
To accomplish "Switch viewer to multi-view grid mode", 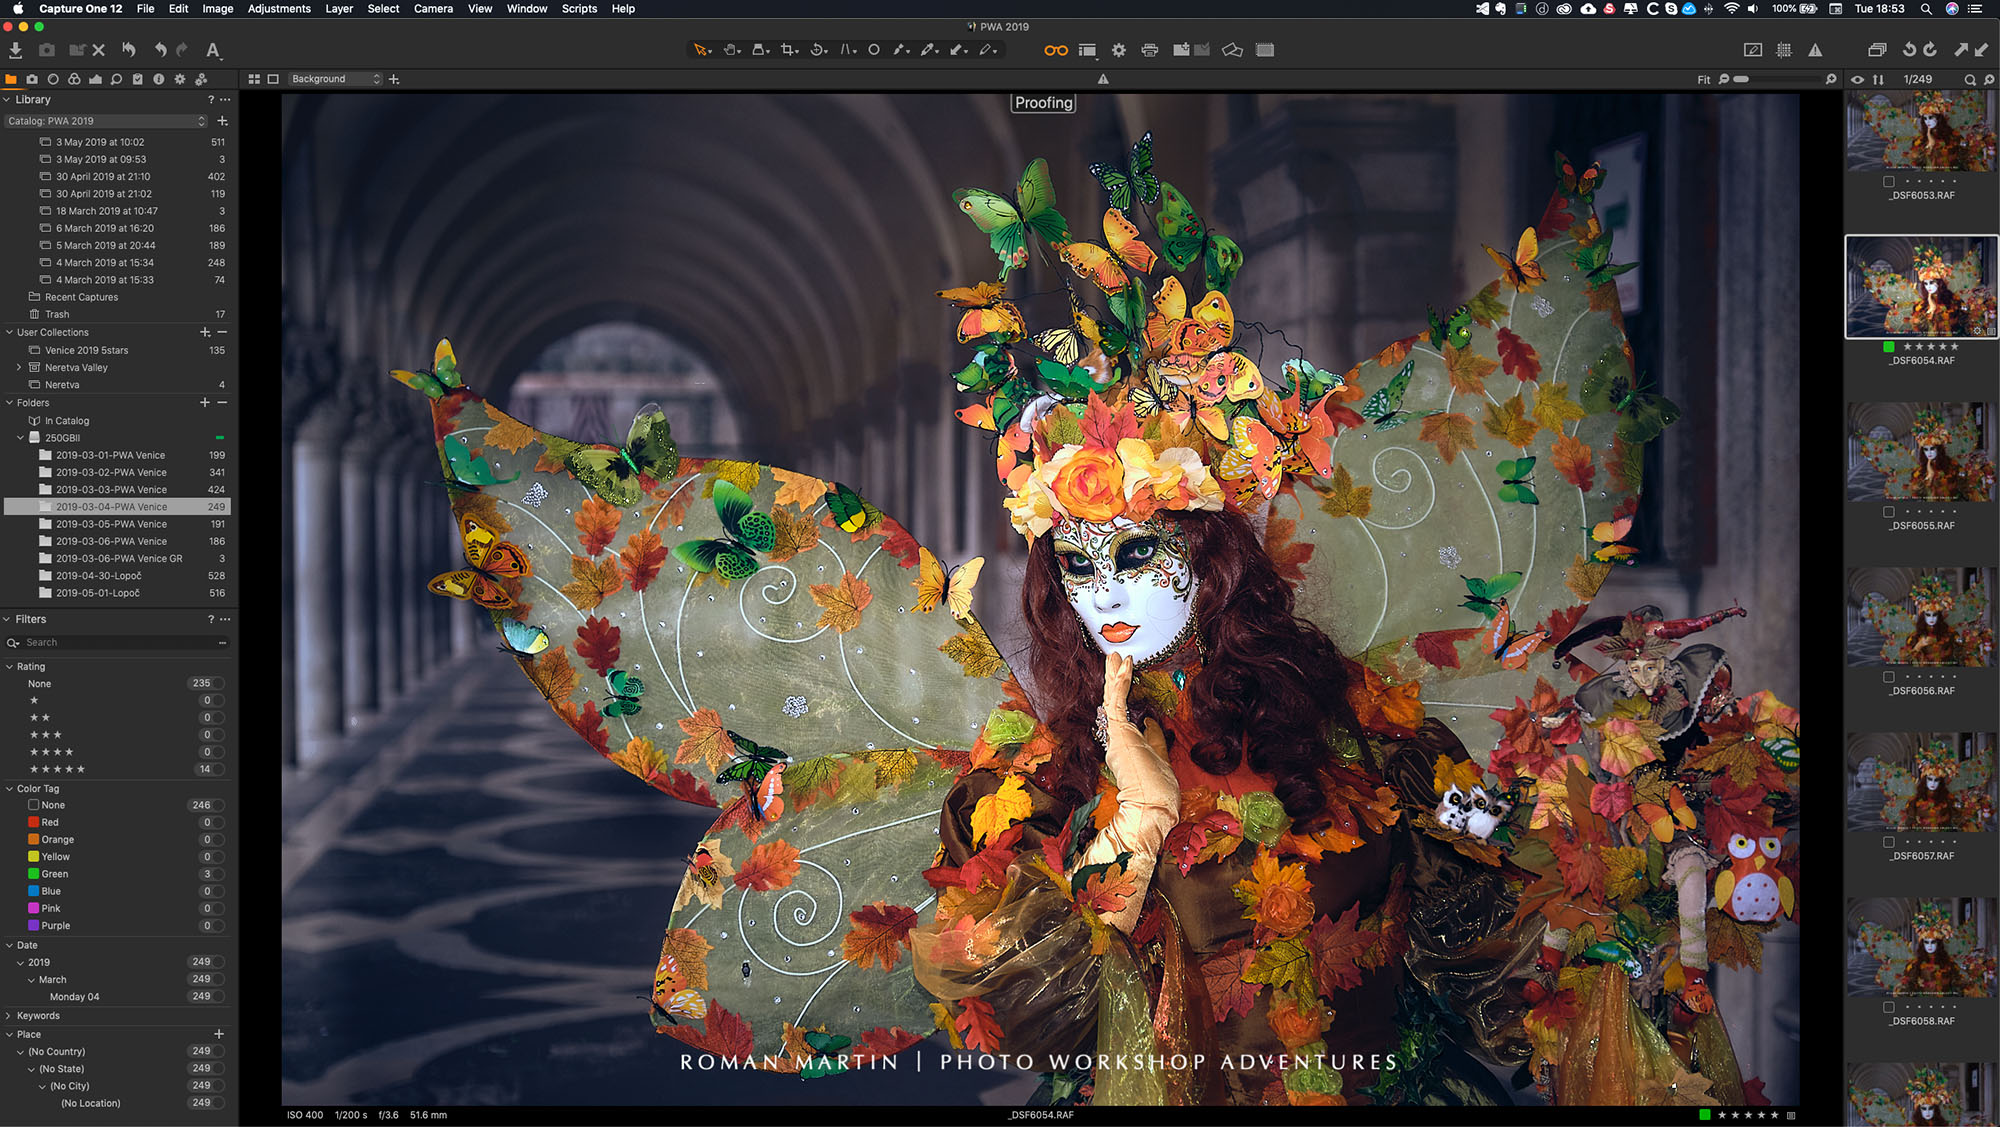I will (254, 79).
